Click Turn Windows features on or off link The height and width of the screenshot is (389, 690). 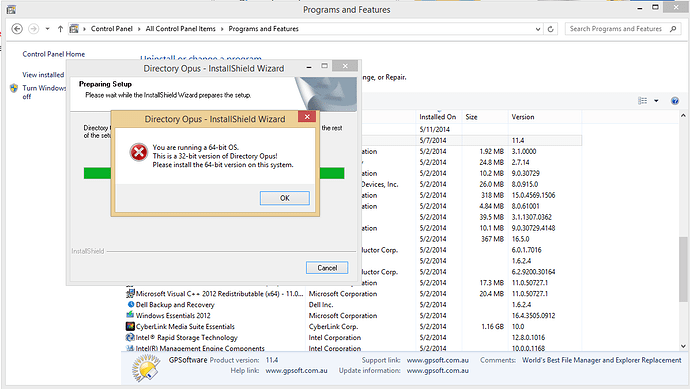click(44, 92)
